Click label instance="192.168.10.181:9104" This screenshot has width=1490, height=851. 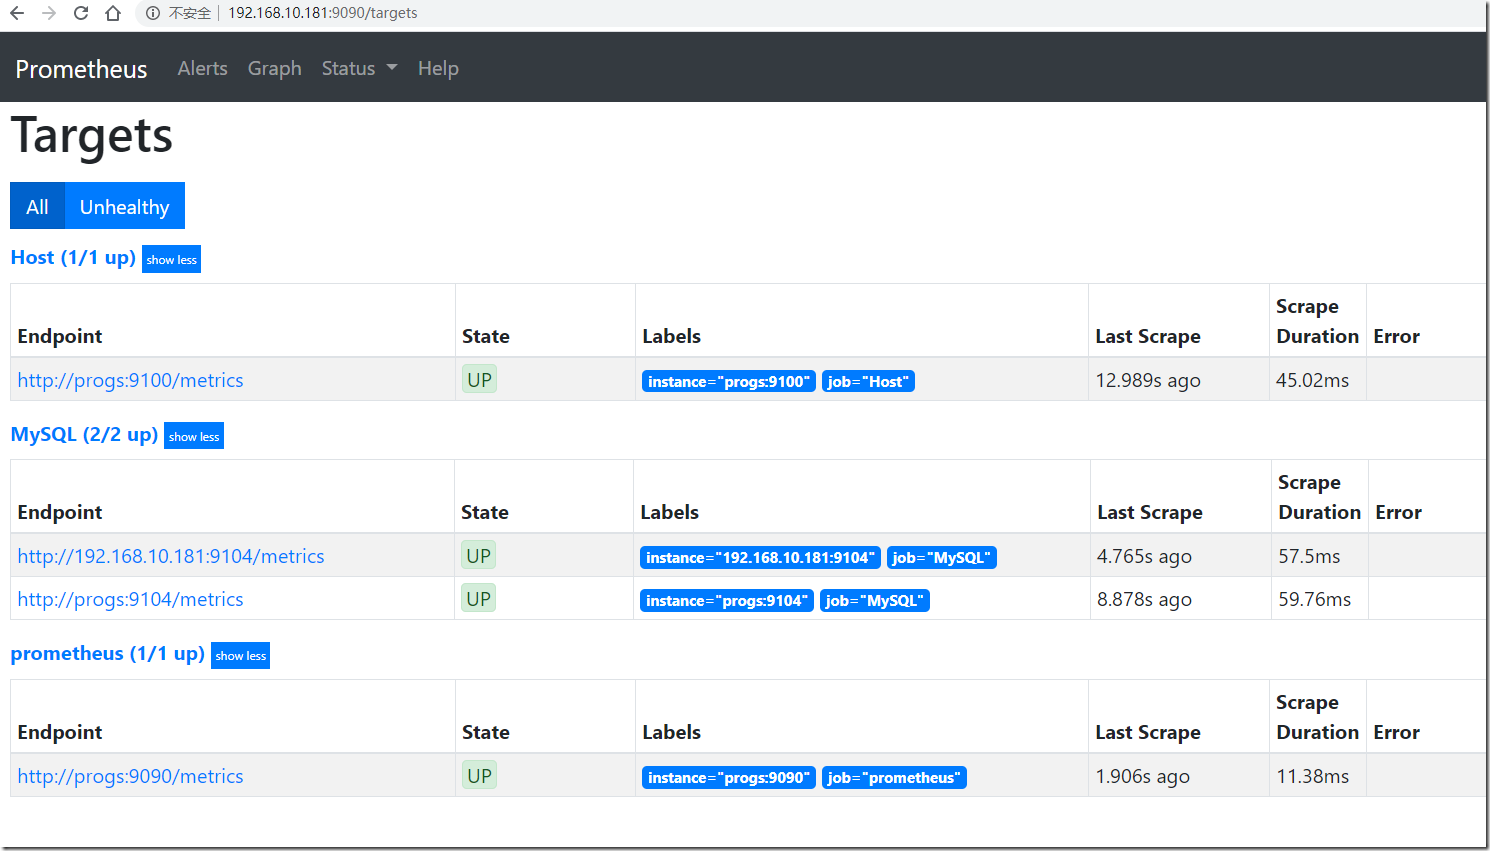click(x=760, y=557)
